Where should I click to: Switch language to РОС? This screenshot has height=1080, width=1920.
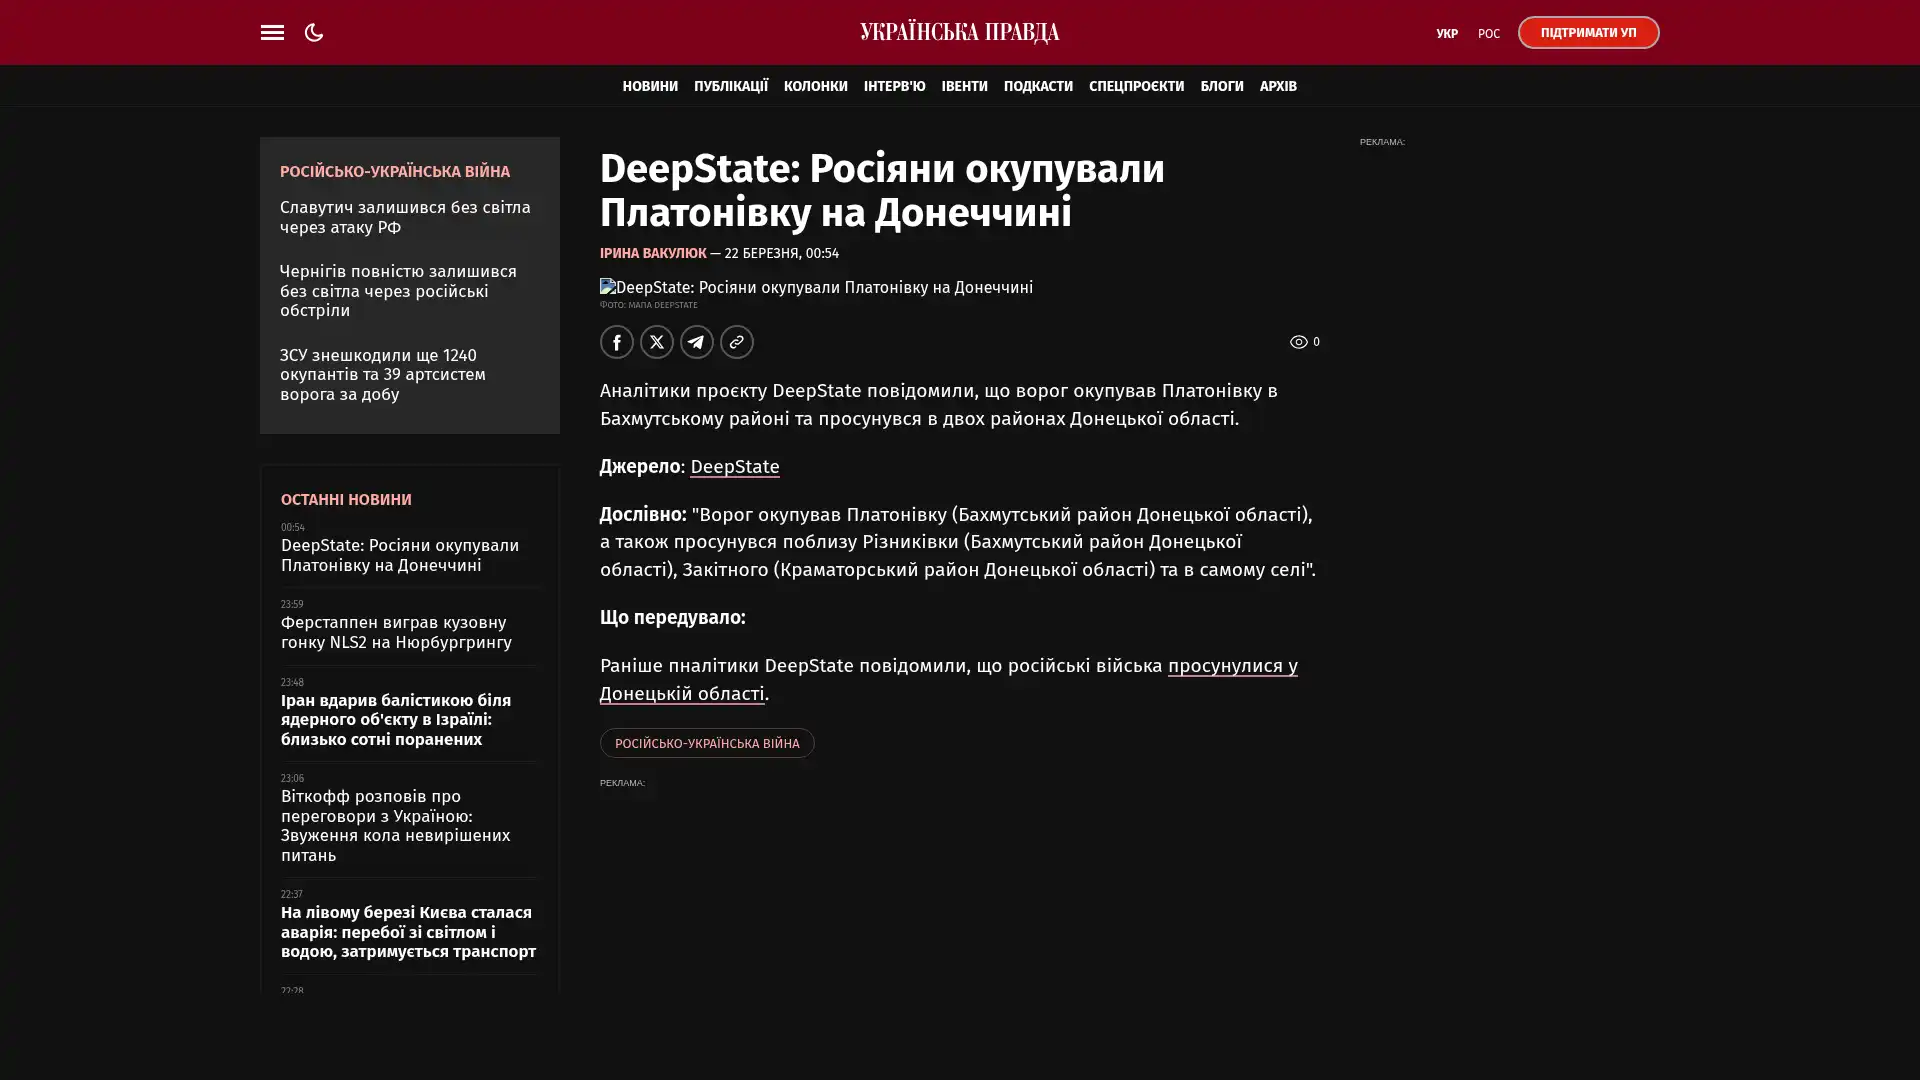pos(1488,34)
